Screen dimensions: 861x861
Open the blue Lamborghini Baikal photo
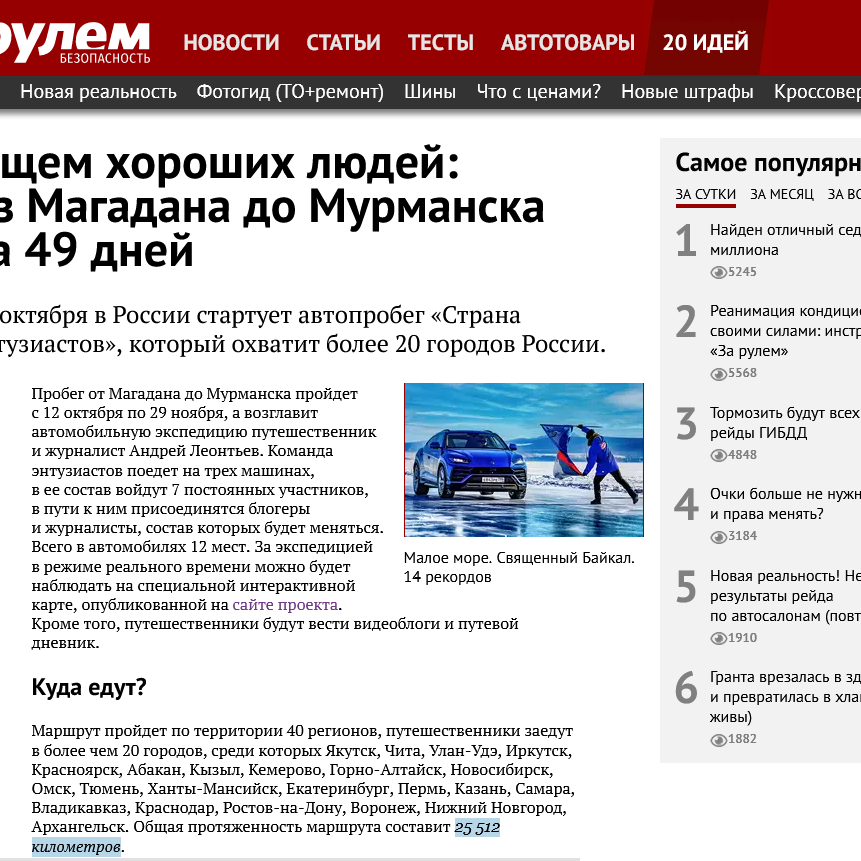[x=523, y=460]
